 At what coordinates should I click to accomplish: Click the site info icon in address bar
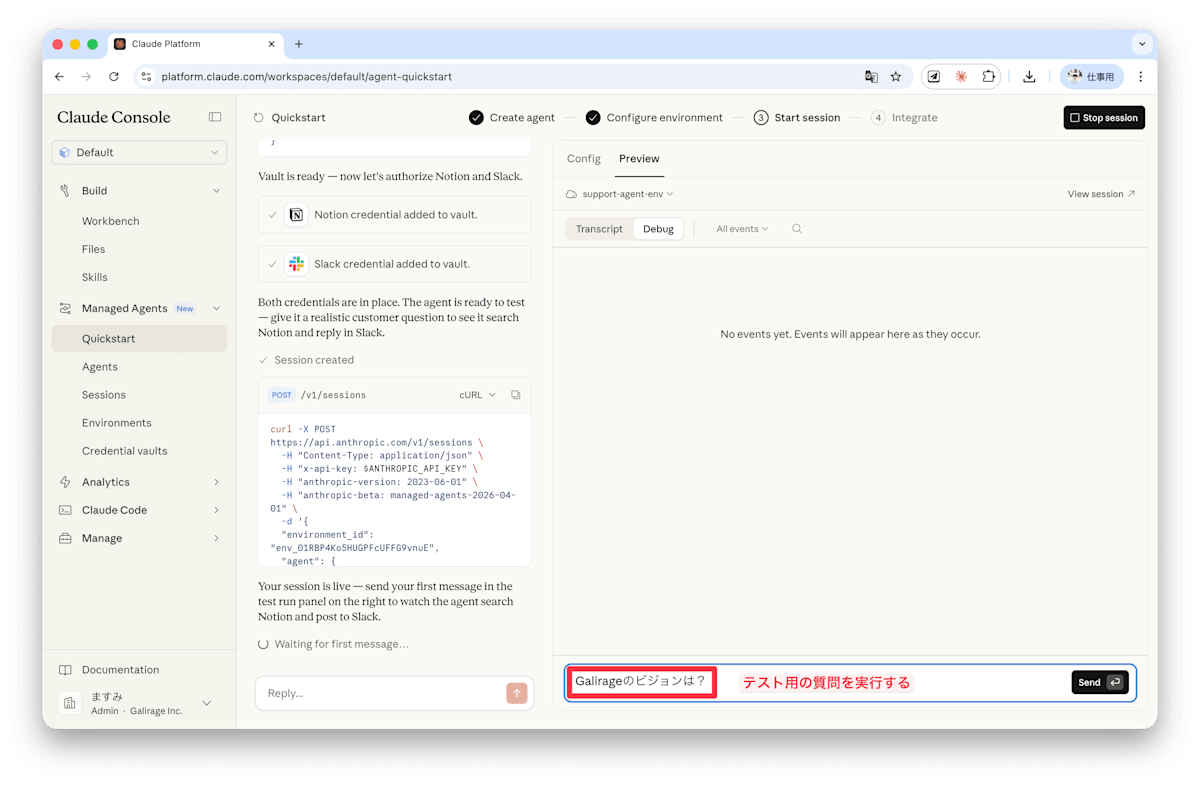[x=146, y=76]
